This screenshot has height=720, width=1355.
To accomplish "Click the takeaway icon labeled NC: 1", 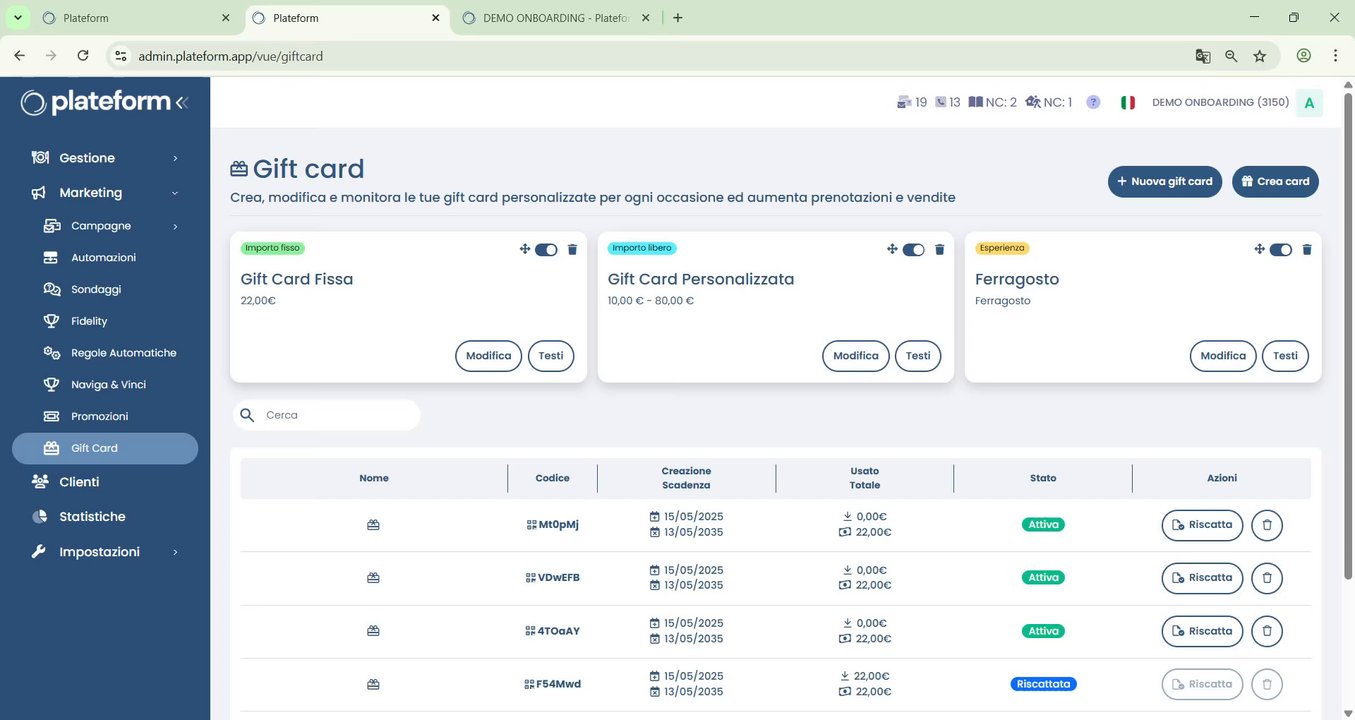I will coord(1048,102).
